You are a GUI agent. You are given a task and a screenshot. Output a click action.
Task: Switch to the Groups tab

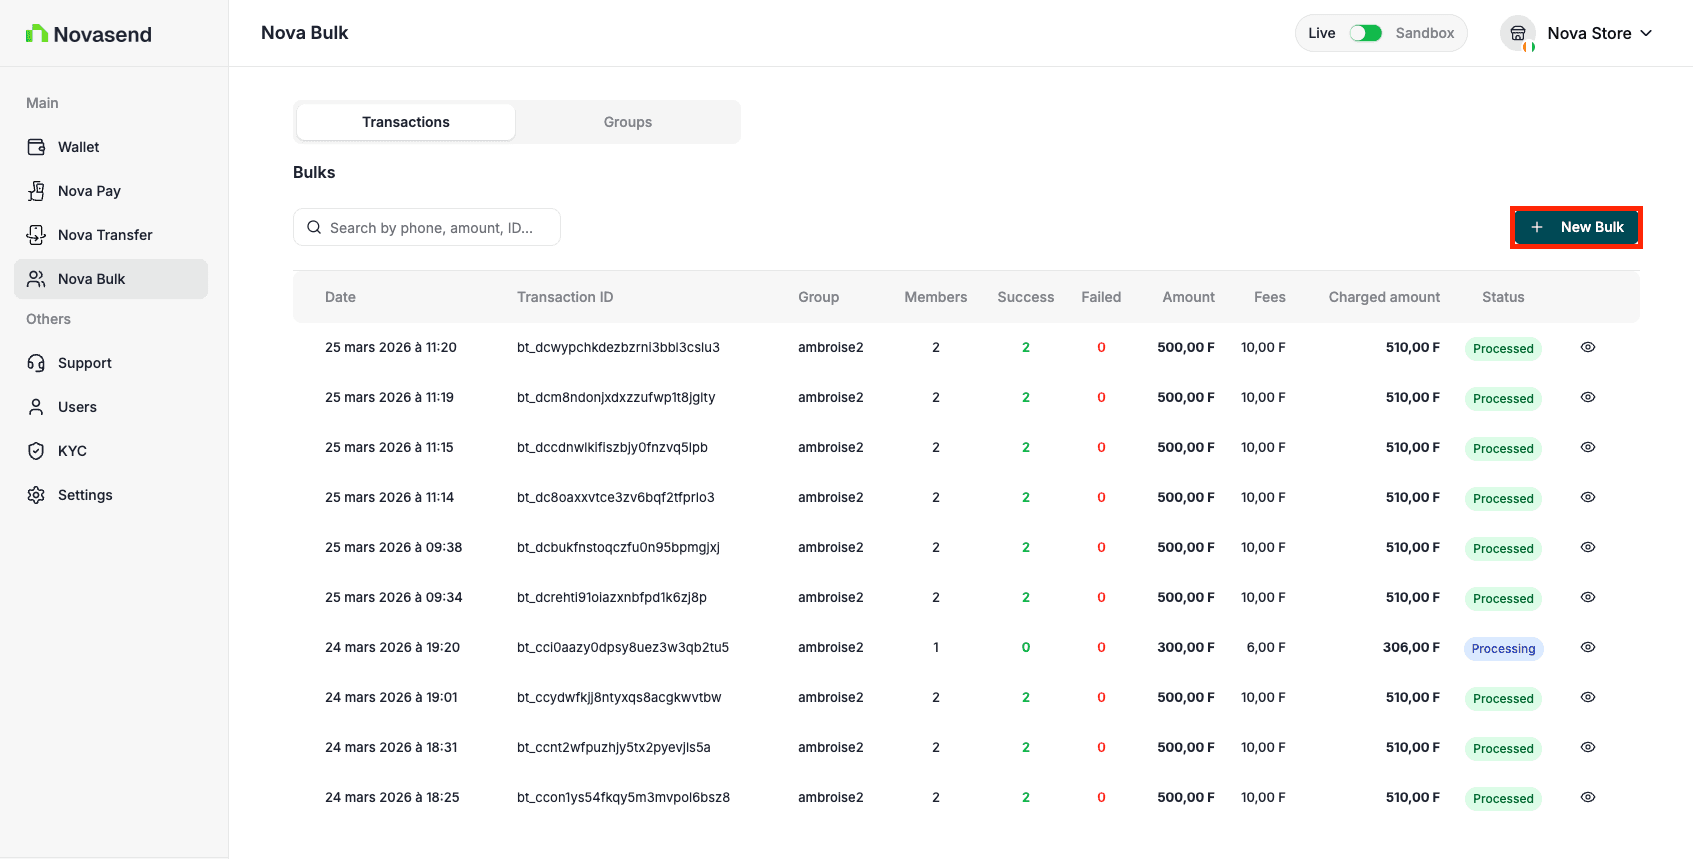coord(628,122)
